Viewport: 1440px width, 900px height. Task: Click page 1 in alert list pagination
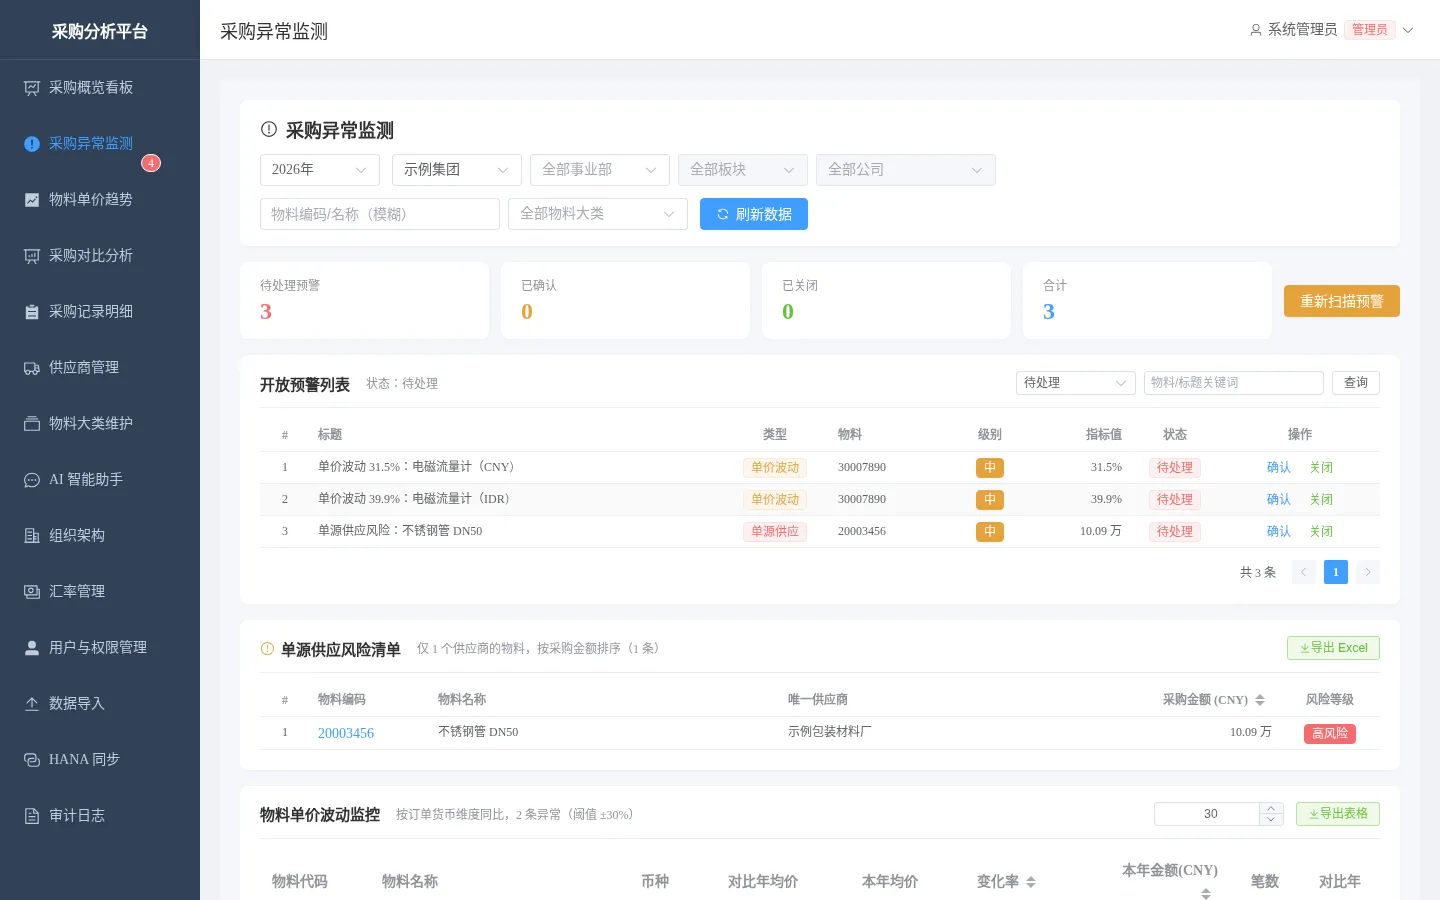1336,572
